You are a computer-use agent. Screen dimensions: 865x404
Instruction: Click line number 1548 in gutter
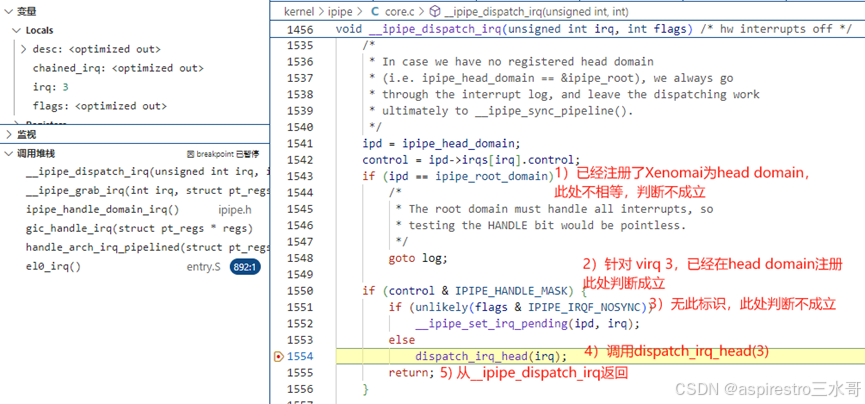[x=300, y=258]
